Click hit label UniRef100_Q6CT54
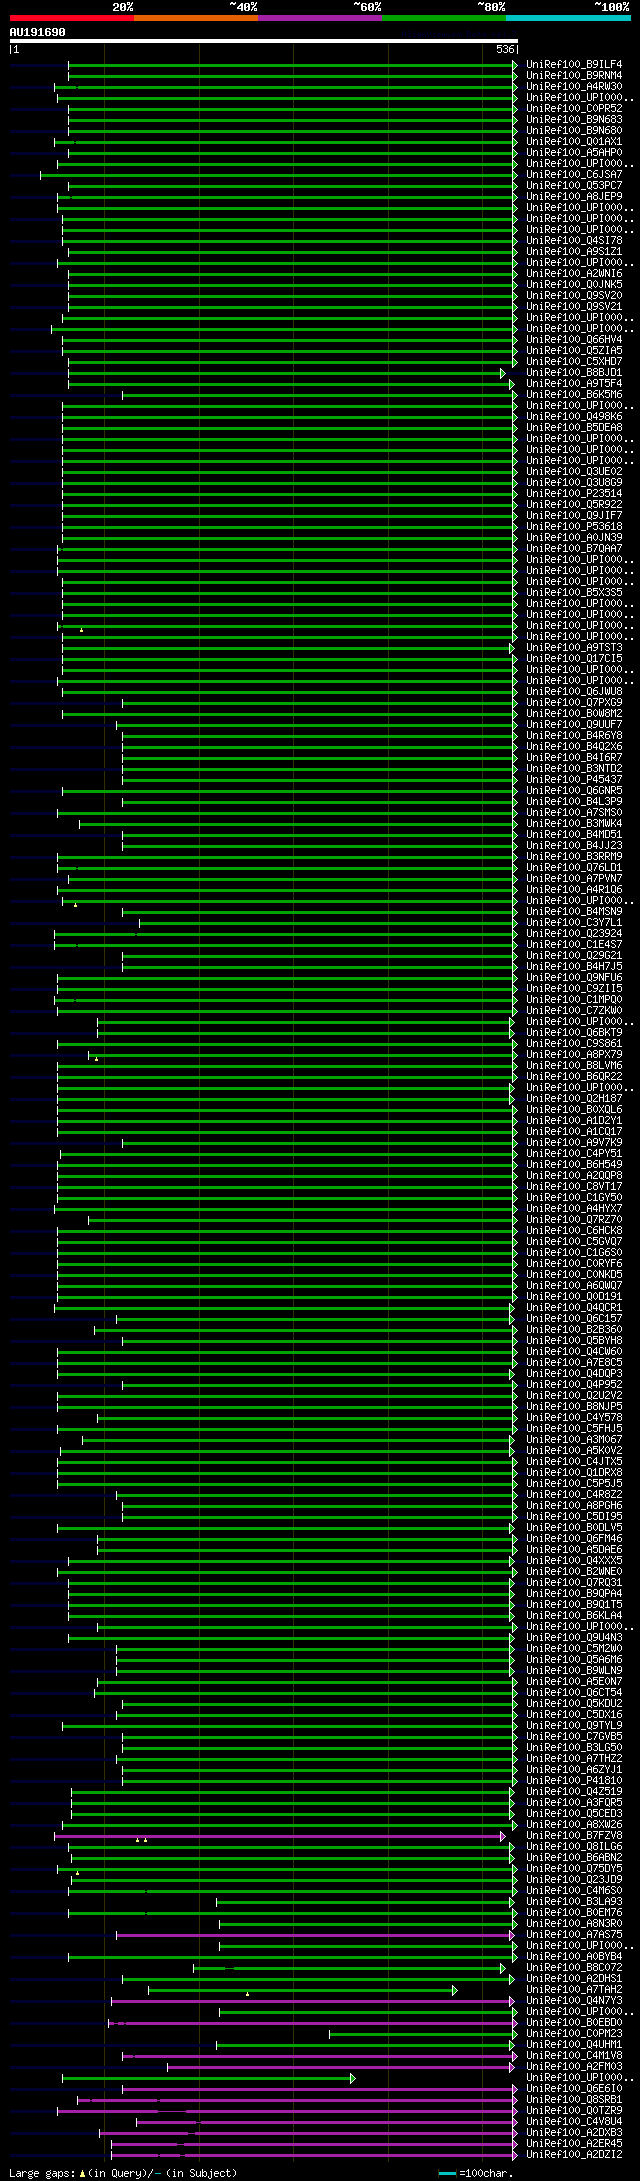The image size is (640, 2181). (574, 1692)
